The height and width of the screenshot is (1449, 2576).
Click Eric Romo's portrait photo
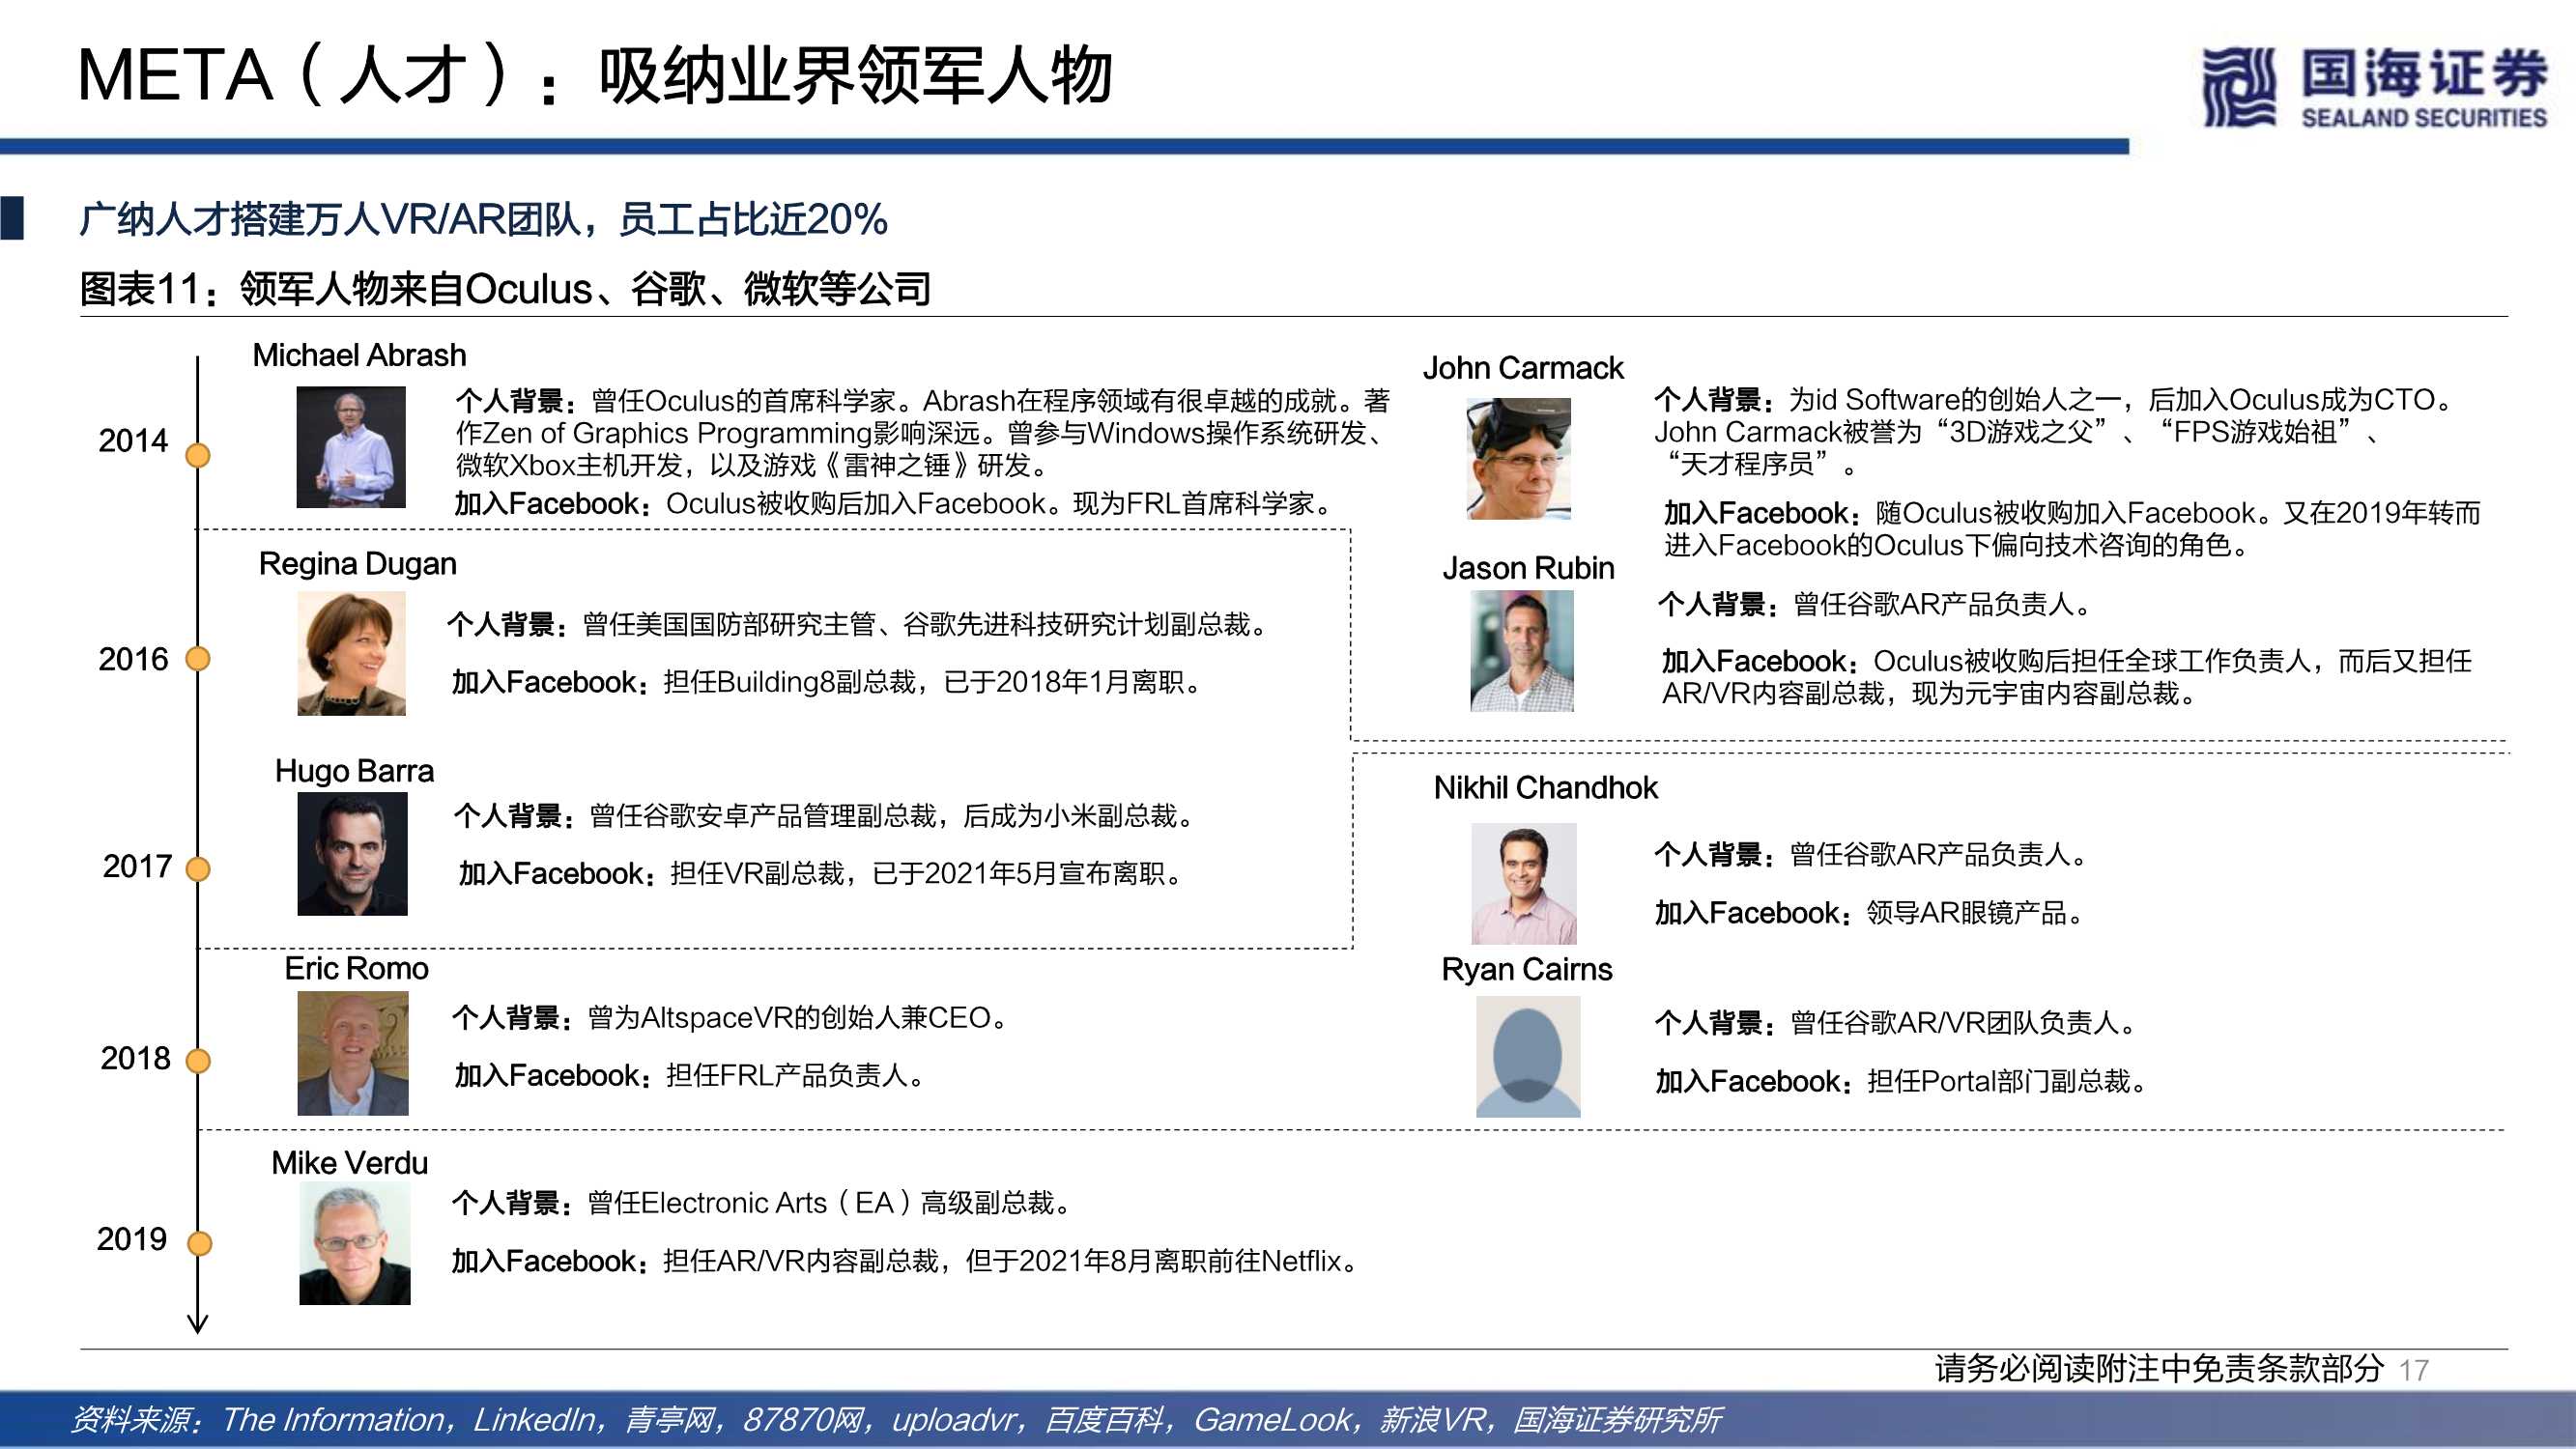(352, 1053)
